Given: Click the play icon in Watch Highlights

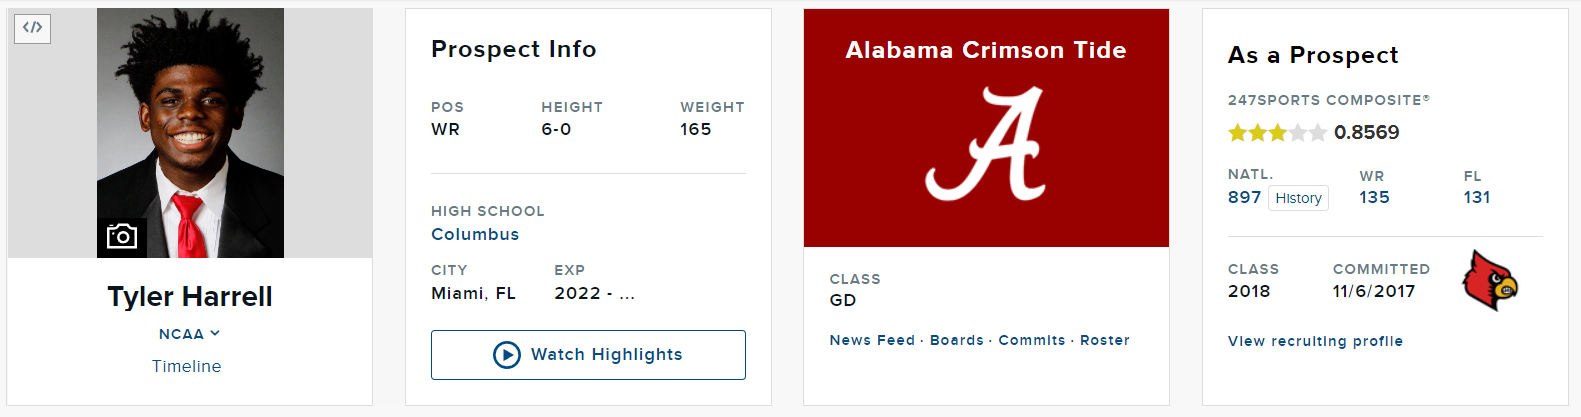Looking at the screenshot, I should 507,355.
